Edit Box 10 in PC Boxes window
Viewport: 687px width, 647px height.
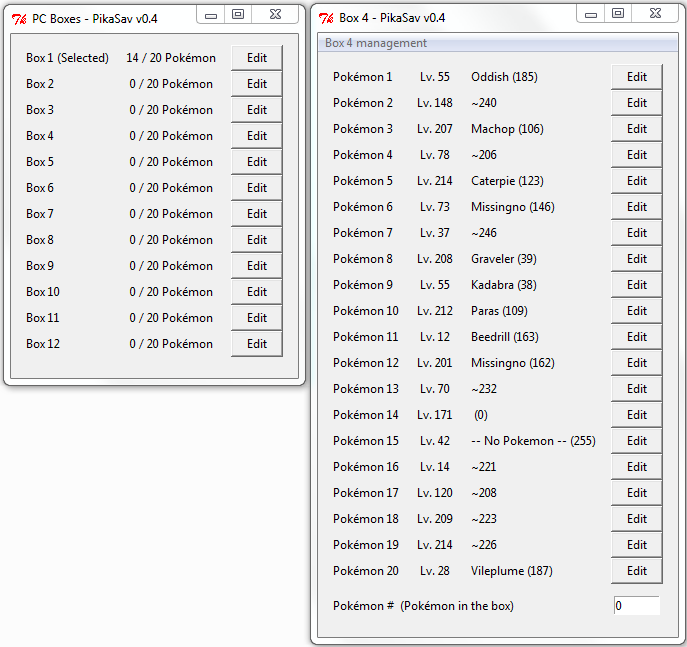pyautogui.click(x=257, y=292)
